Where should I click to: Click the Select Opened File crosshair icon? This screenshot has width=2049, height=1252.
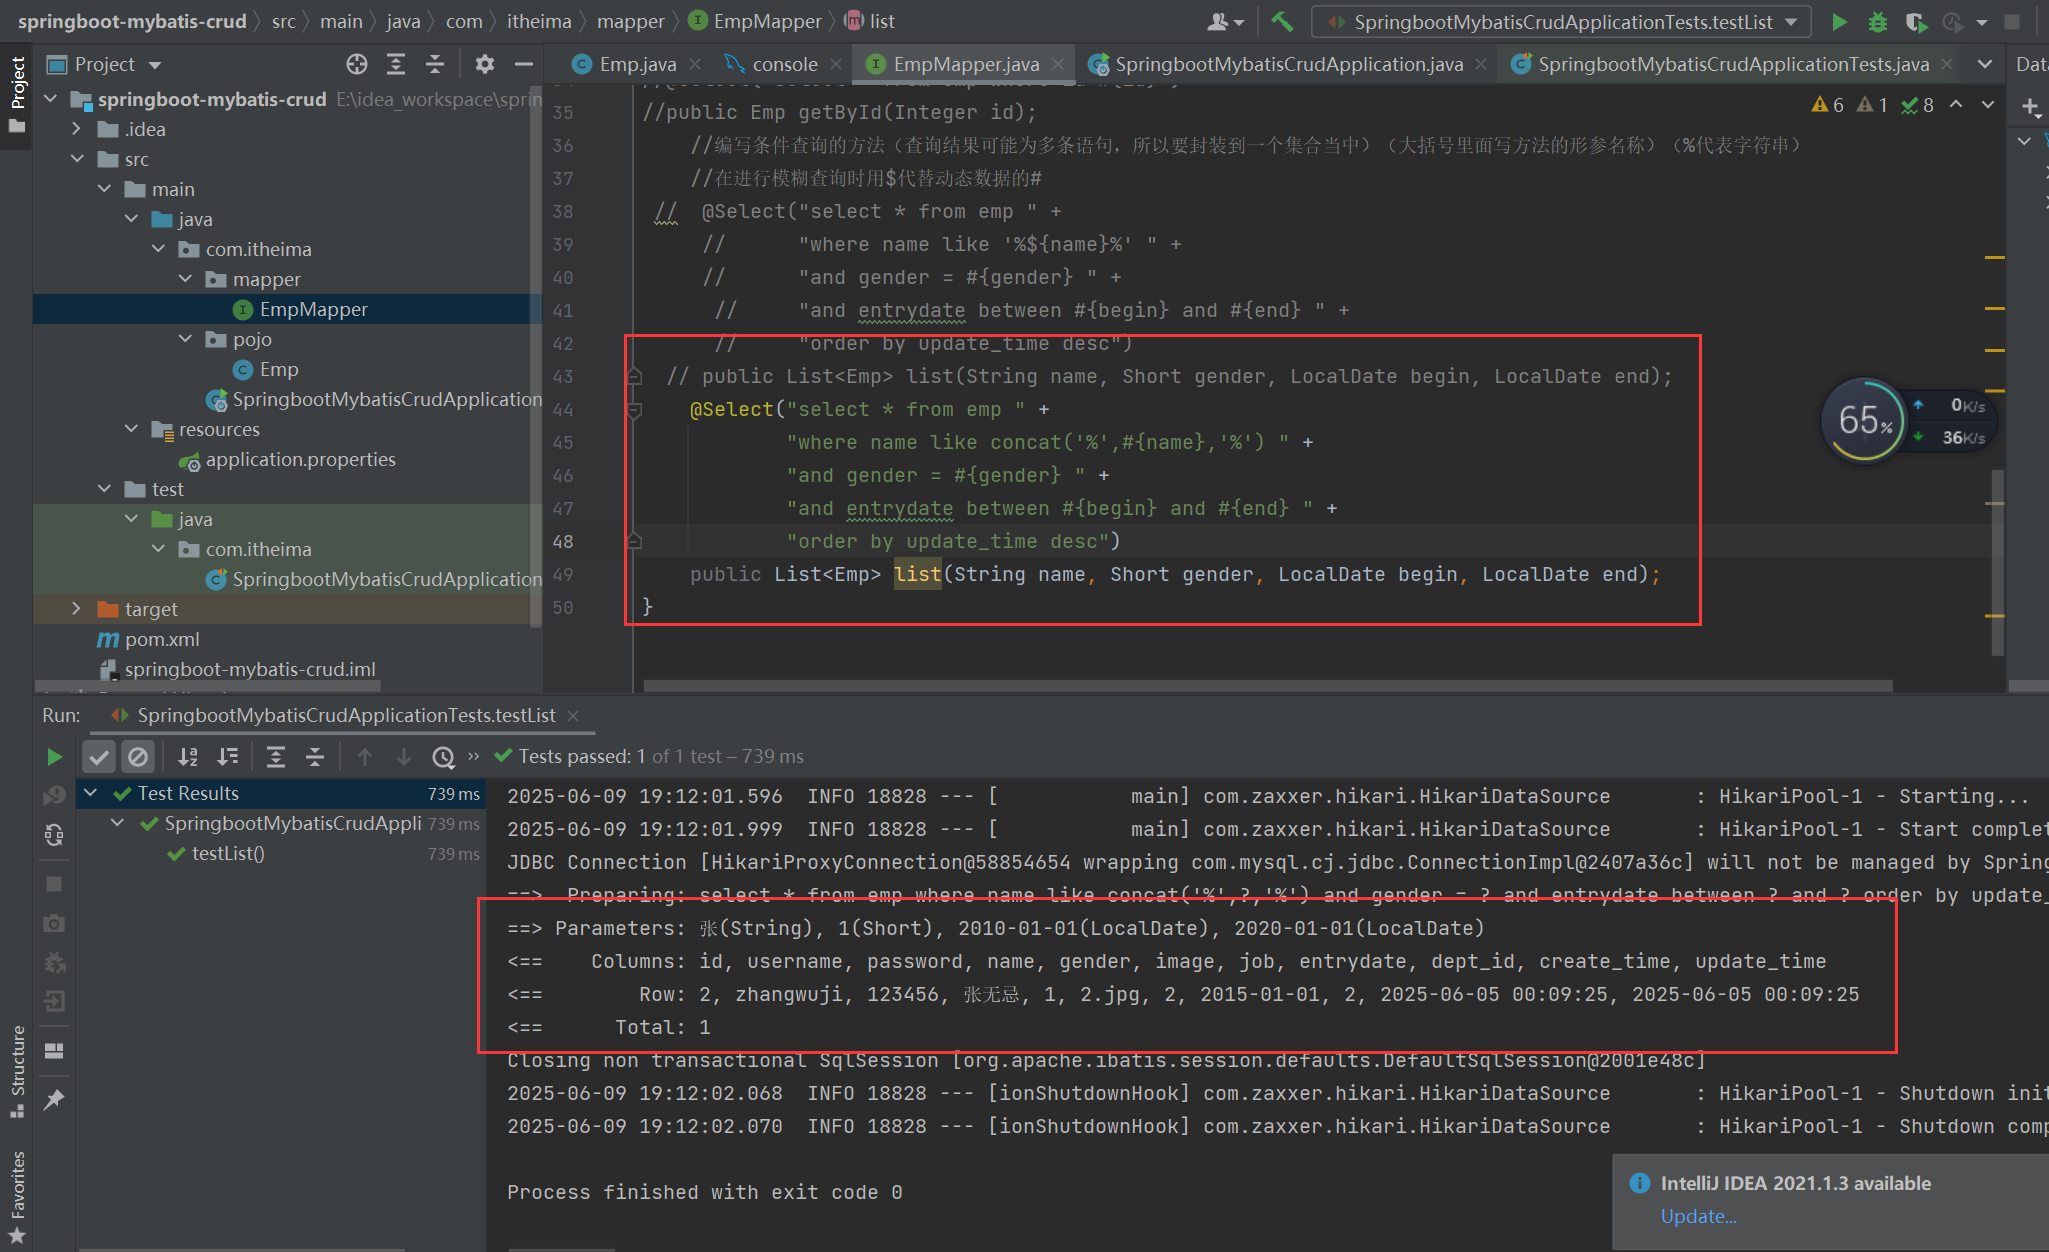pos(357,64)
